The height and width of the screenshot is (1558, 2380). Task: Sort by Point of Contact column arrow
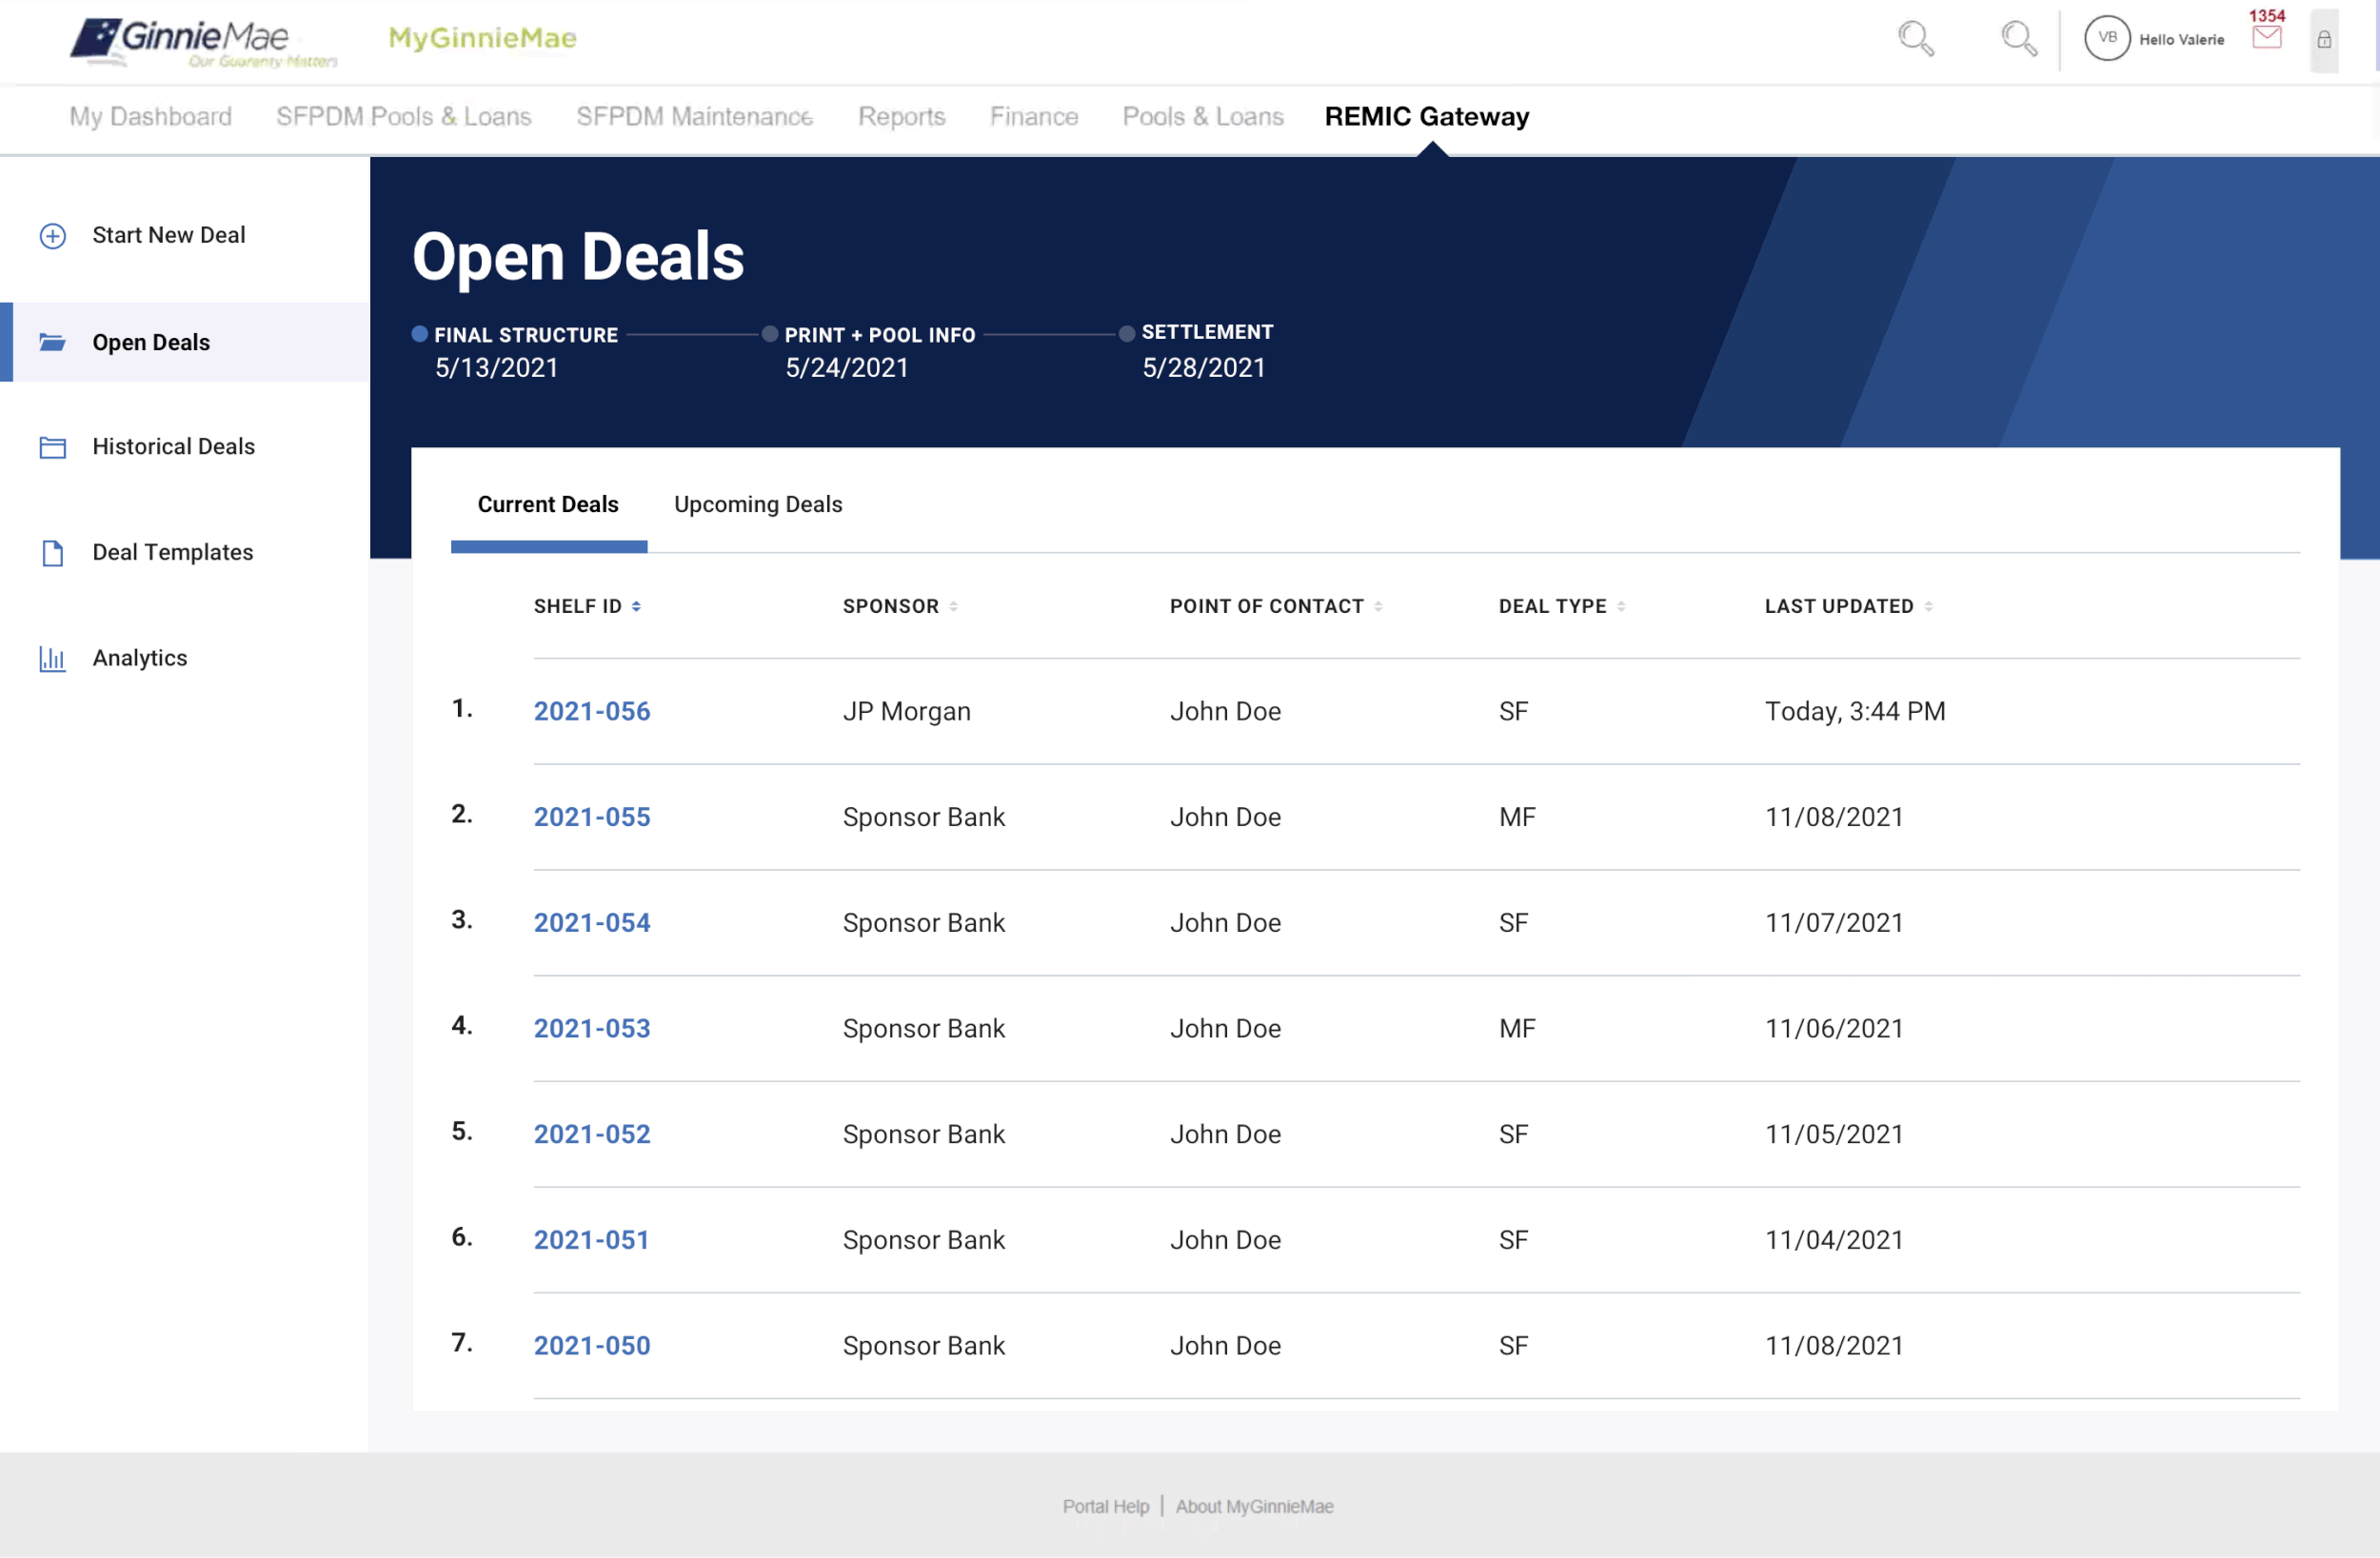pyautogui.click(x=1378, y=606)
